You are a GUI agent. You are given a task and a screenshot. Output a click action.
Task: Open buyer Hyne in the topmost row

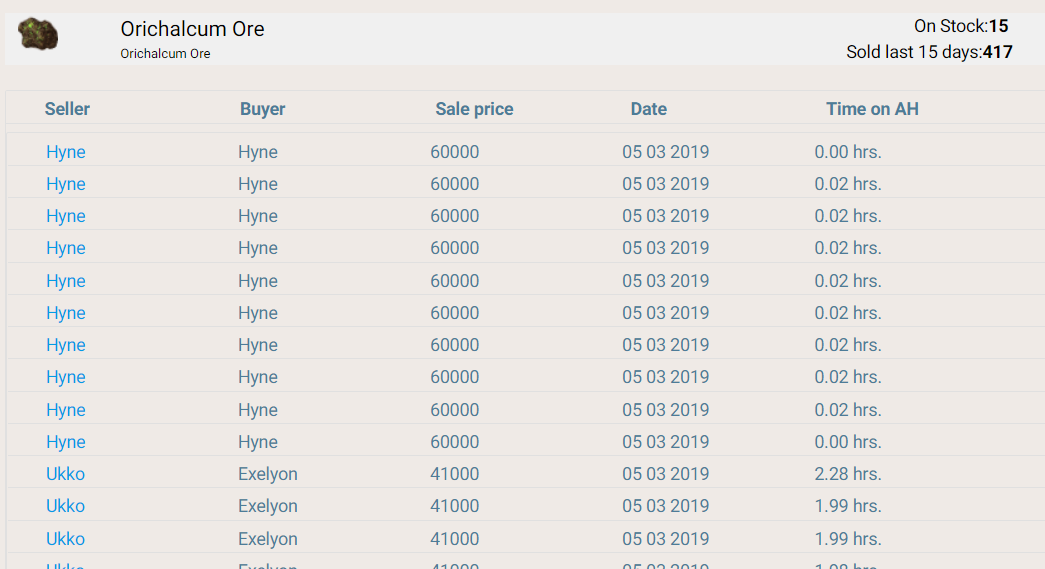pyautogui.click(x=258, y=152)
